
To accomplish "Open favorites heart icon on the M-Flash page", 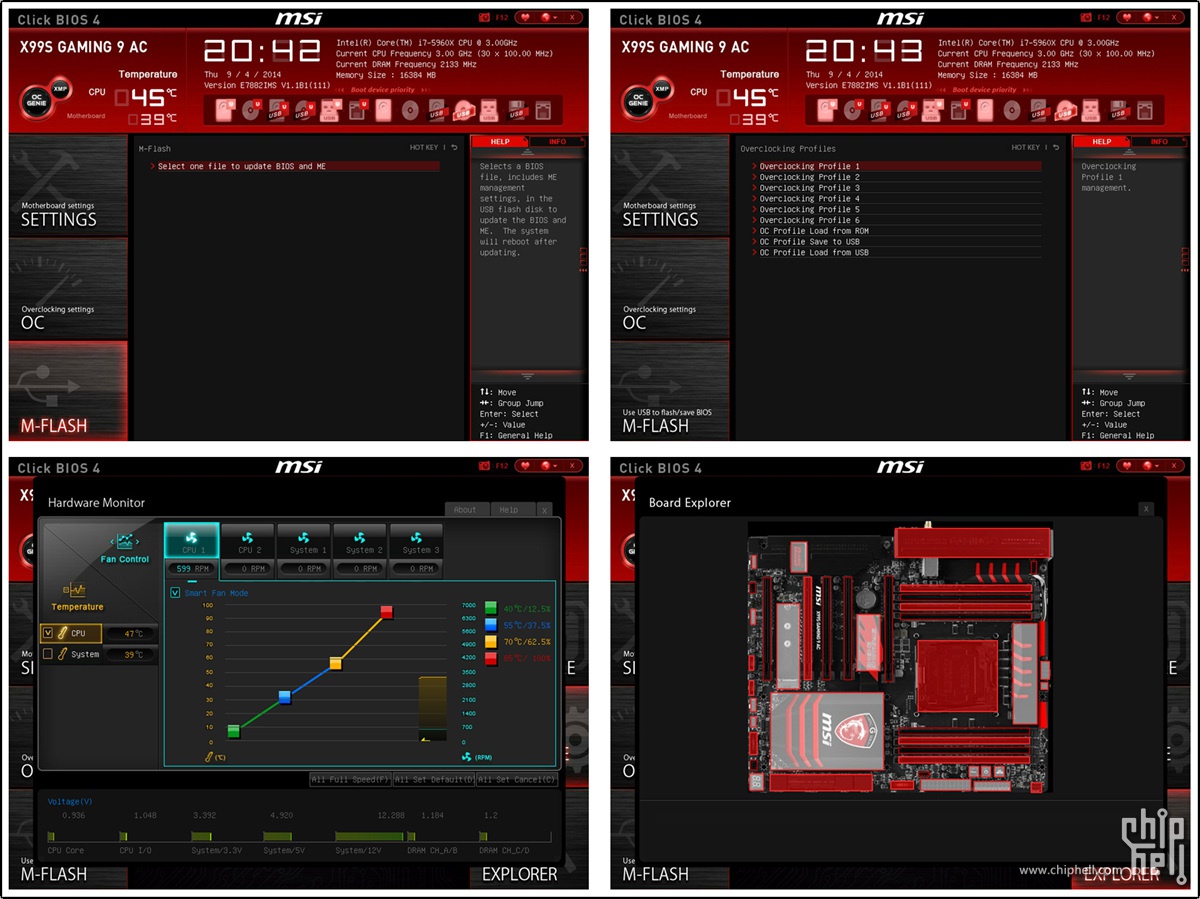I will (527, 17).
